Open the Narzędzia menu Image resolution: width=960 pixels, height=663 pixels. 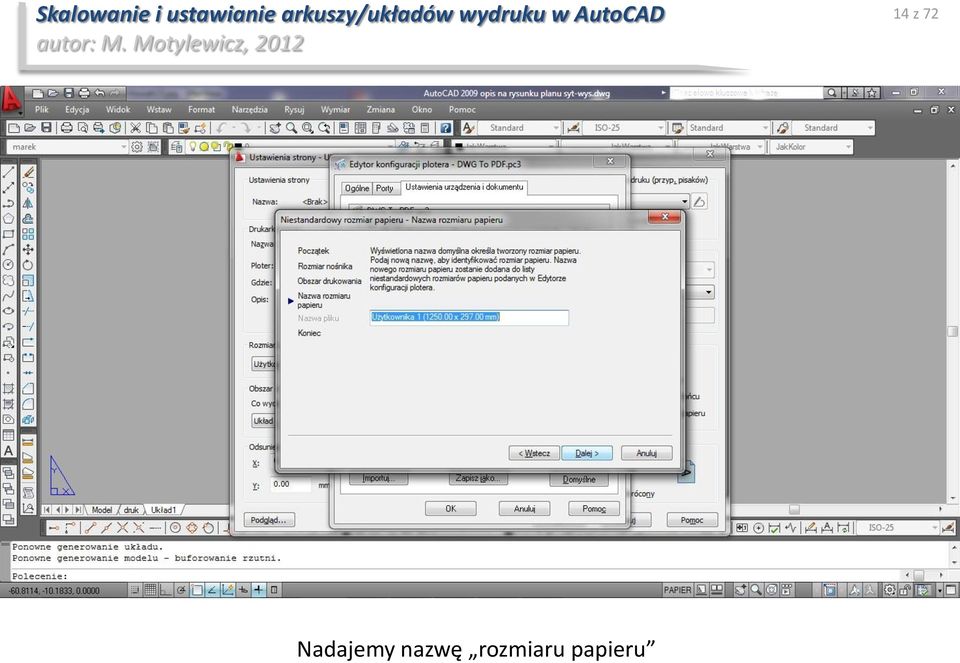[x=250, y=110]
